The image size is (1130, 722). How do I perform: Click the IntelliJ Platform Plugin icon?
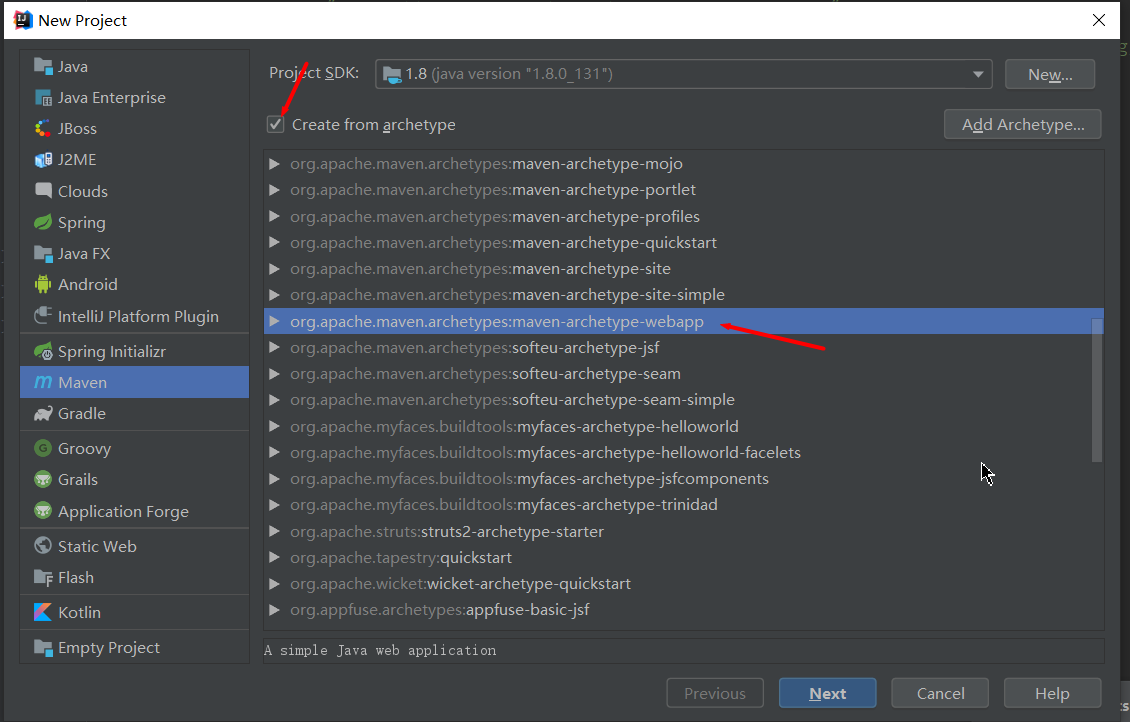(x=43, y=316)
